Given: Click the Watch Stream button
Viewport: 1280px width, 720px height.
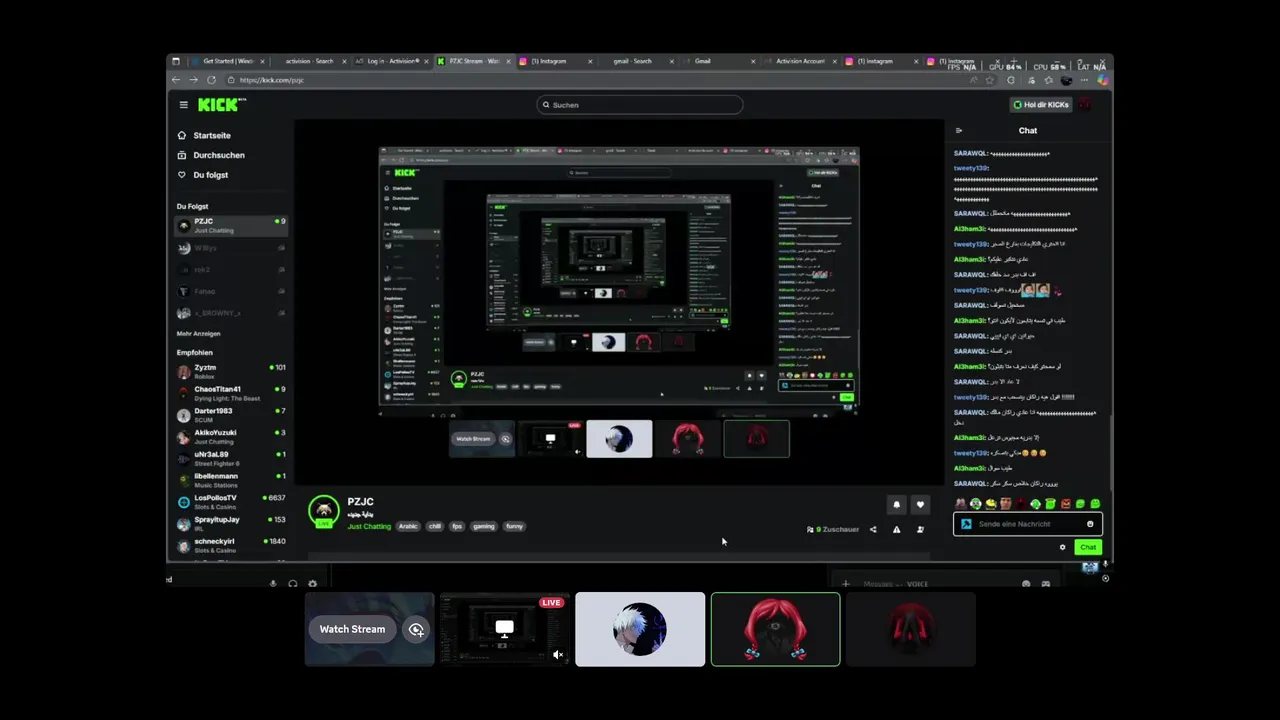Looking at the screenshot, I should [x=352, y=629].
